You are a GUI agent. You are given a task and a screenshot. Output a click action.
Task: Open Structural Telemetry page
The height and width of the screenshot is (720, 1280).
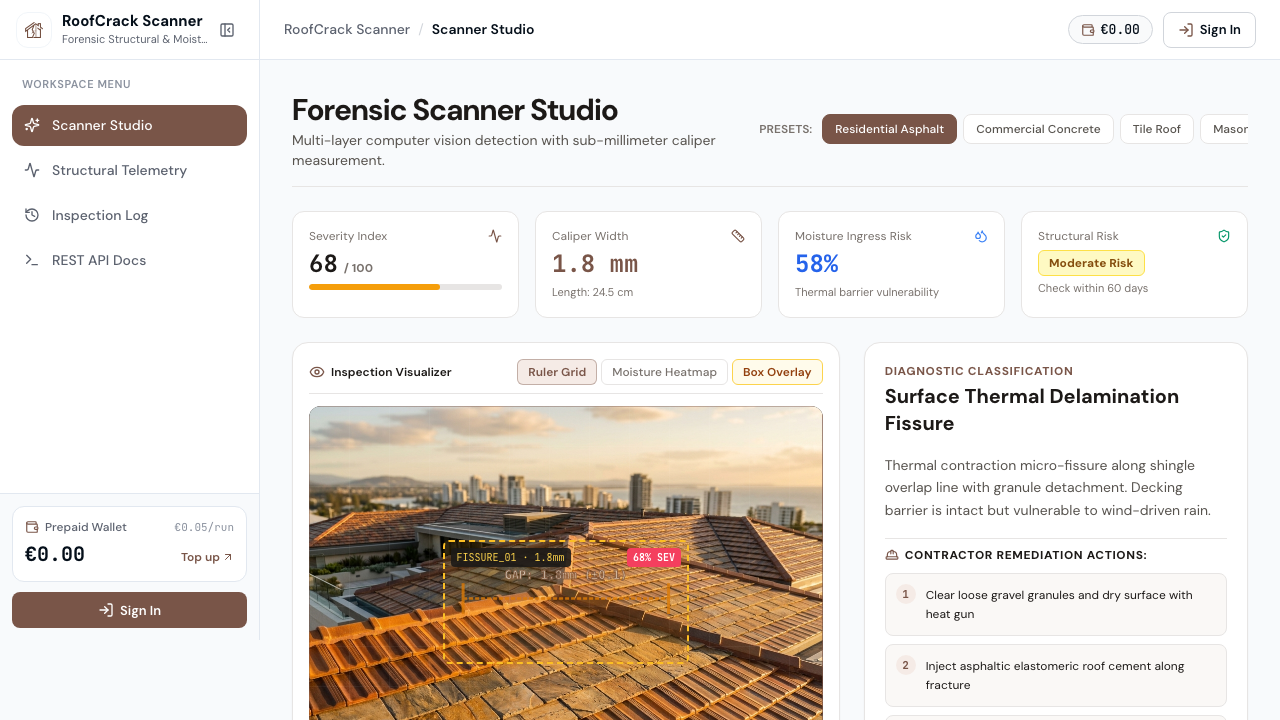pyautogui.click(x=129, y=170)
